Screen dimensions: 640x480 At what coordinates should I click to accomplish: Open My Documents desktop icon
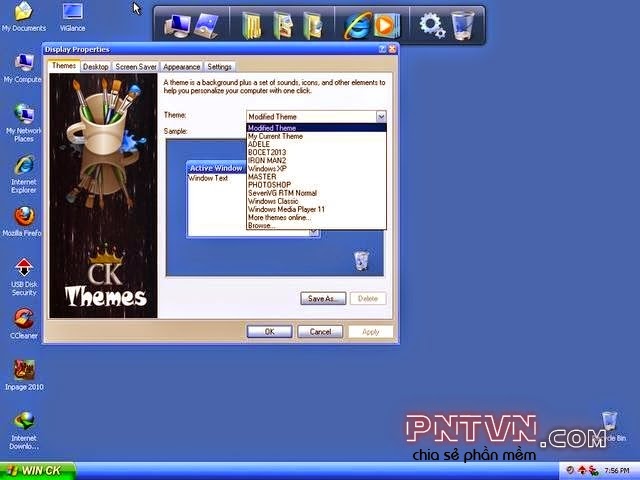tap(24, 16)
